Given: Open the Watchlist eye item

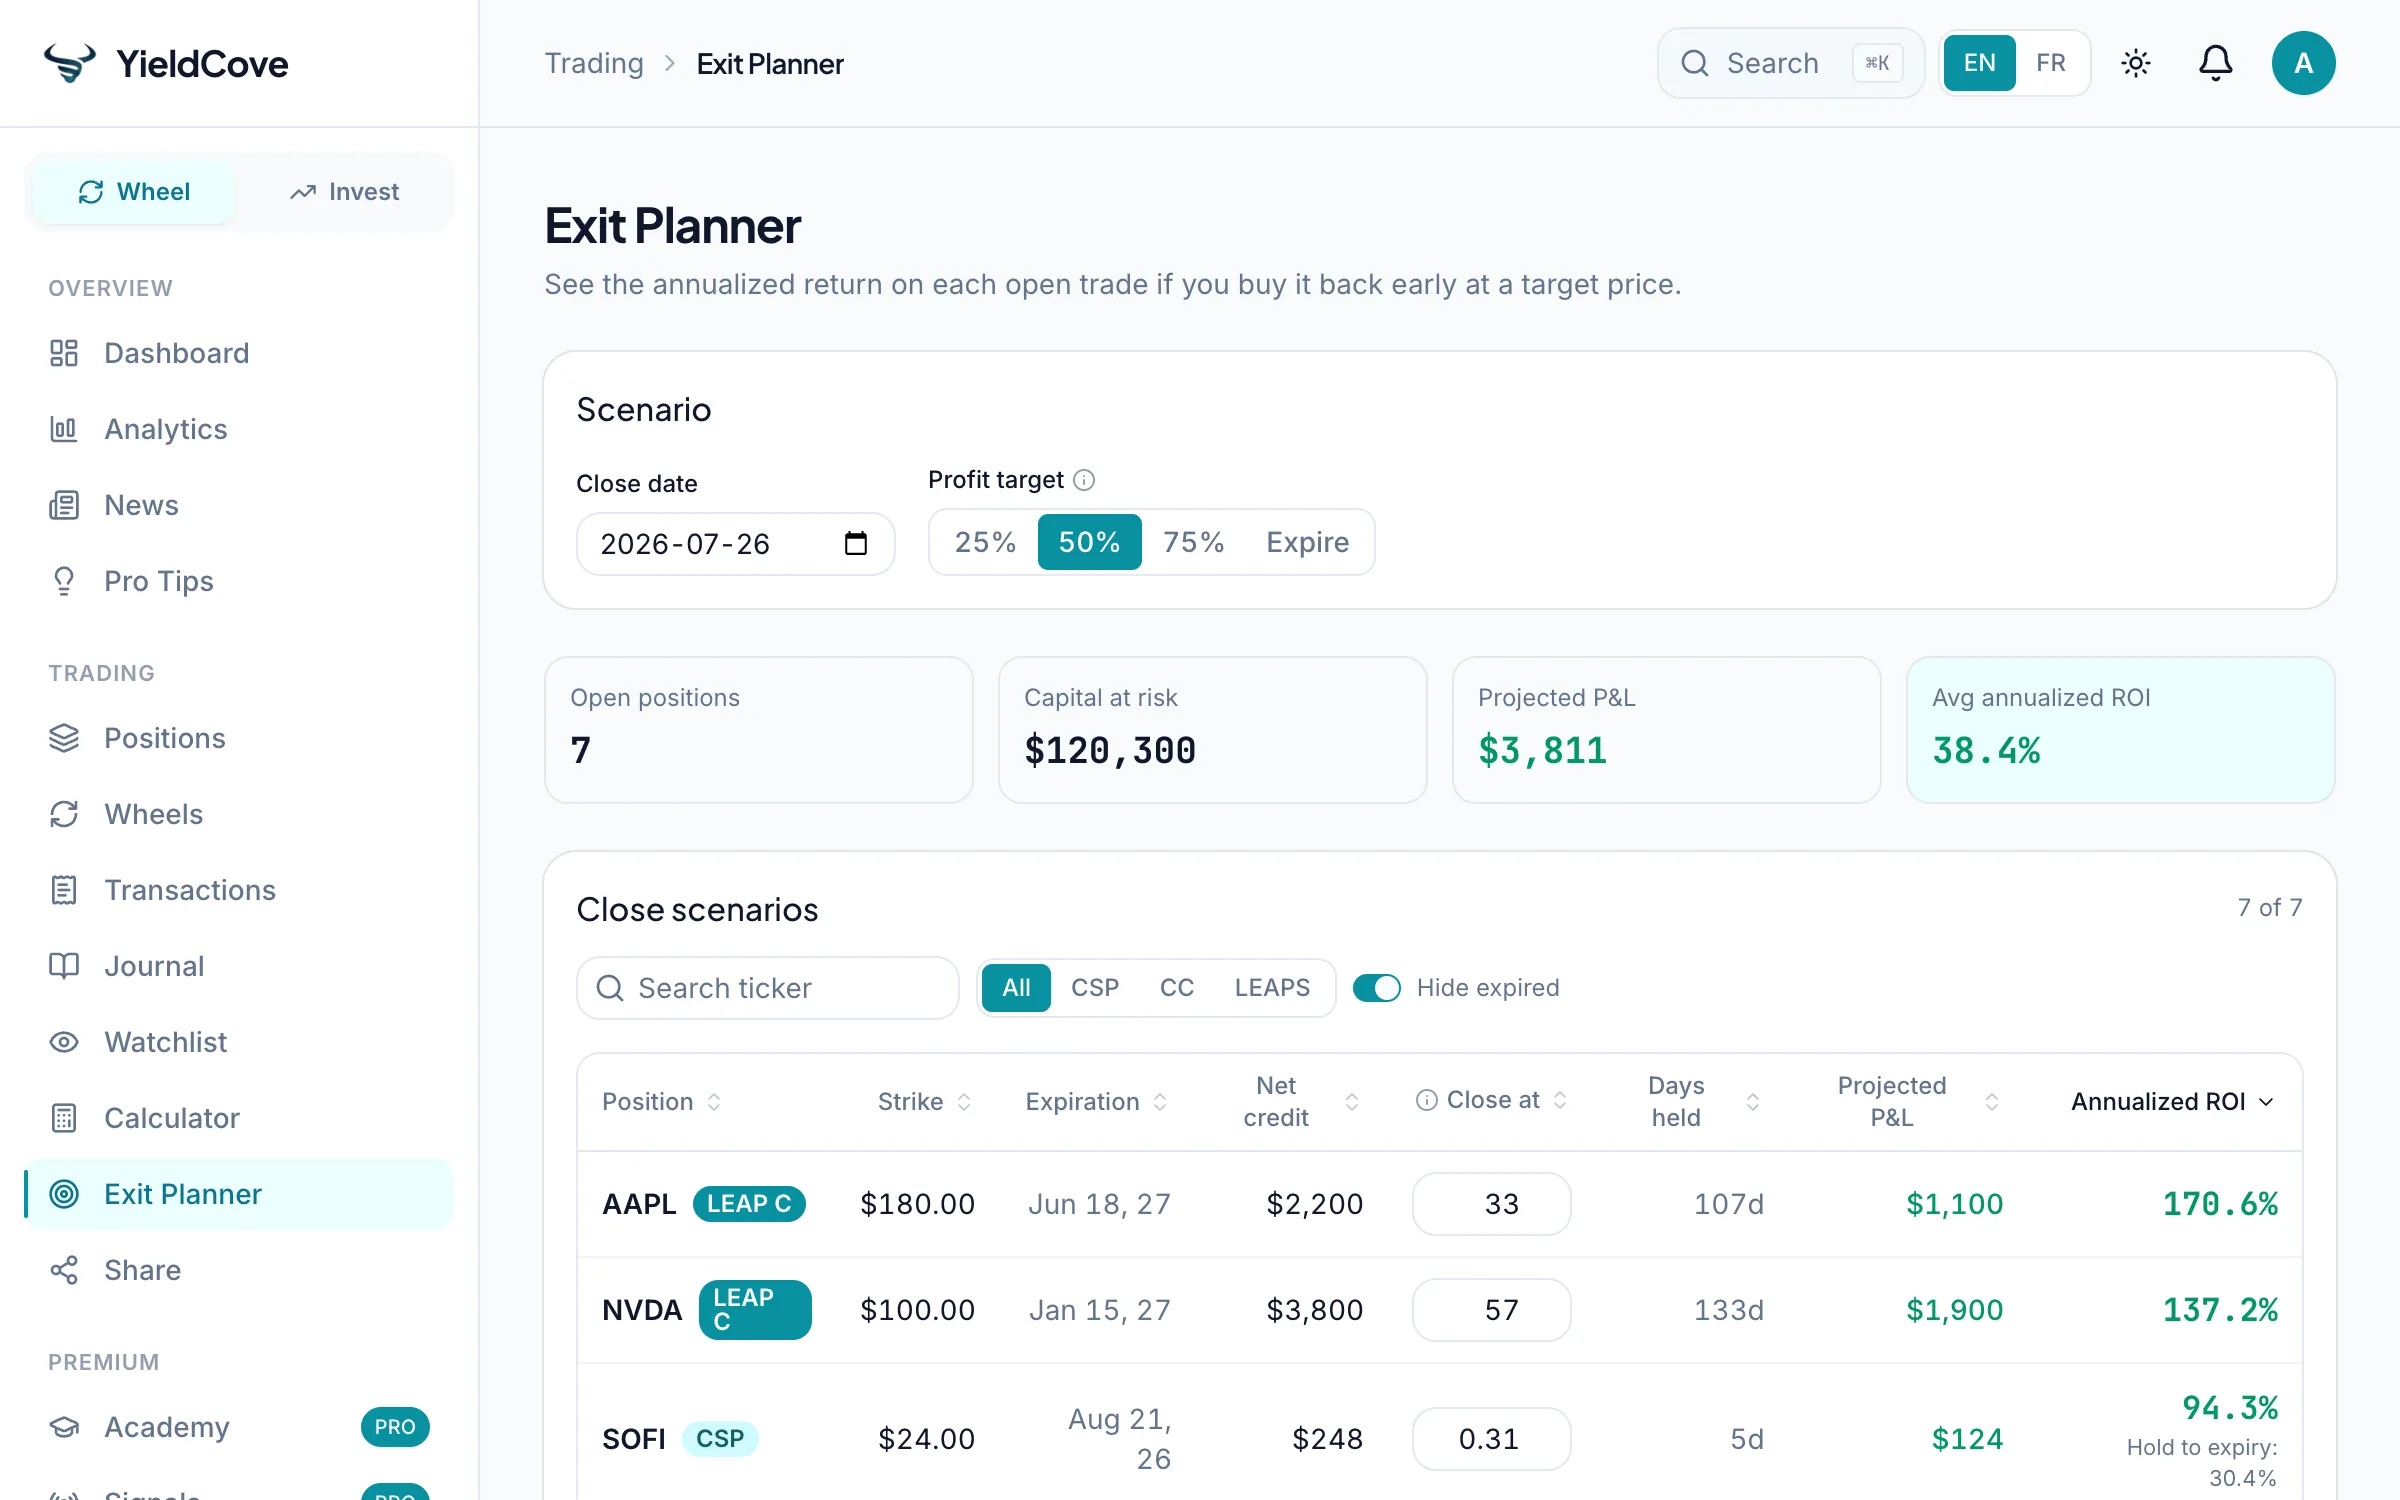Looking at the screenshot, I should click(238, 1042).
